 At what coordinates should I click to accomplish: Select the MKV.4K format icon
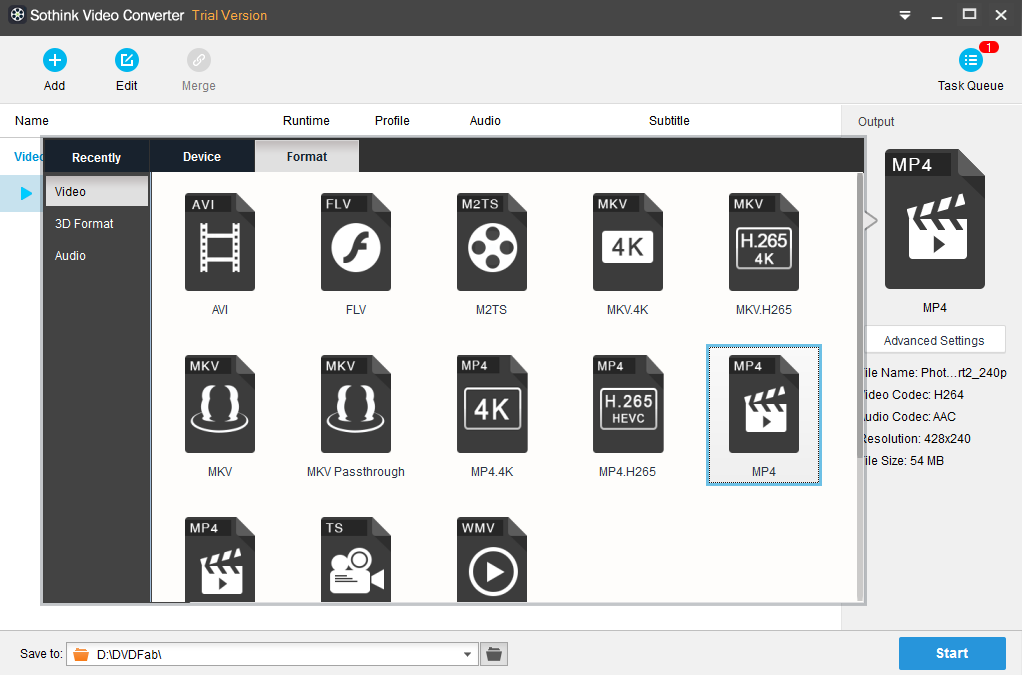628,242
